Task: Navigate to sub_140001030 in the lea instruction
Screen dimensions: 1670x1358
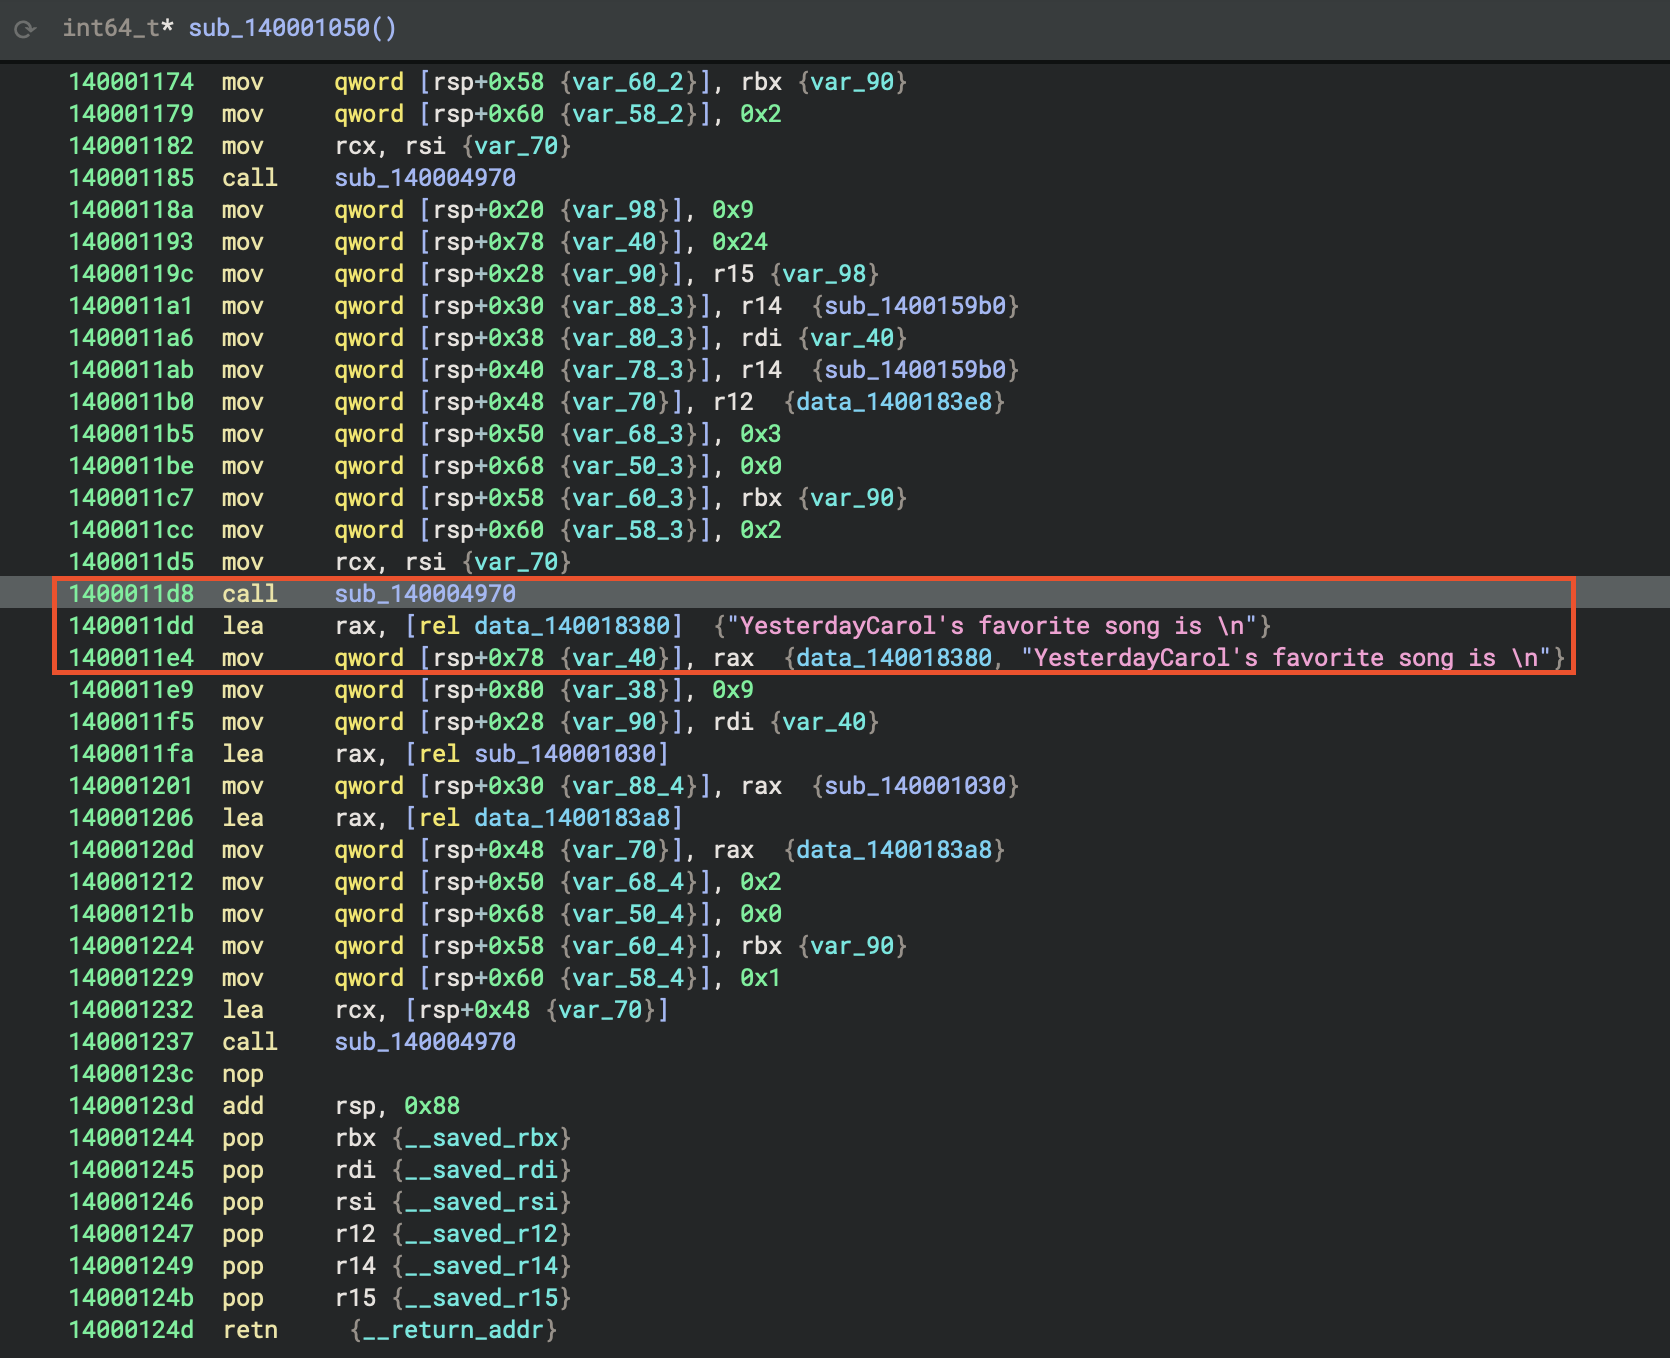Action: [x=565, y=754]
